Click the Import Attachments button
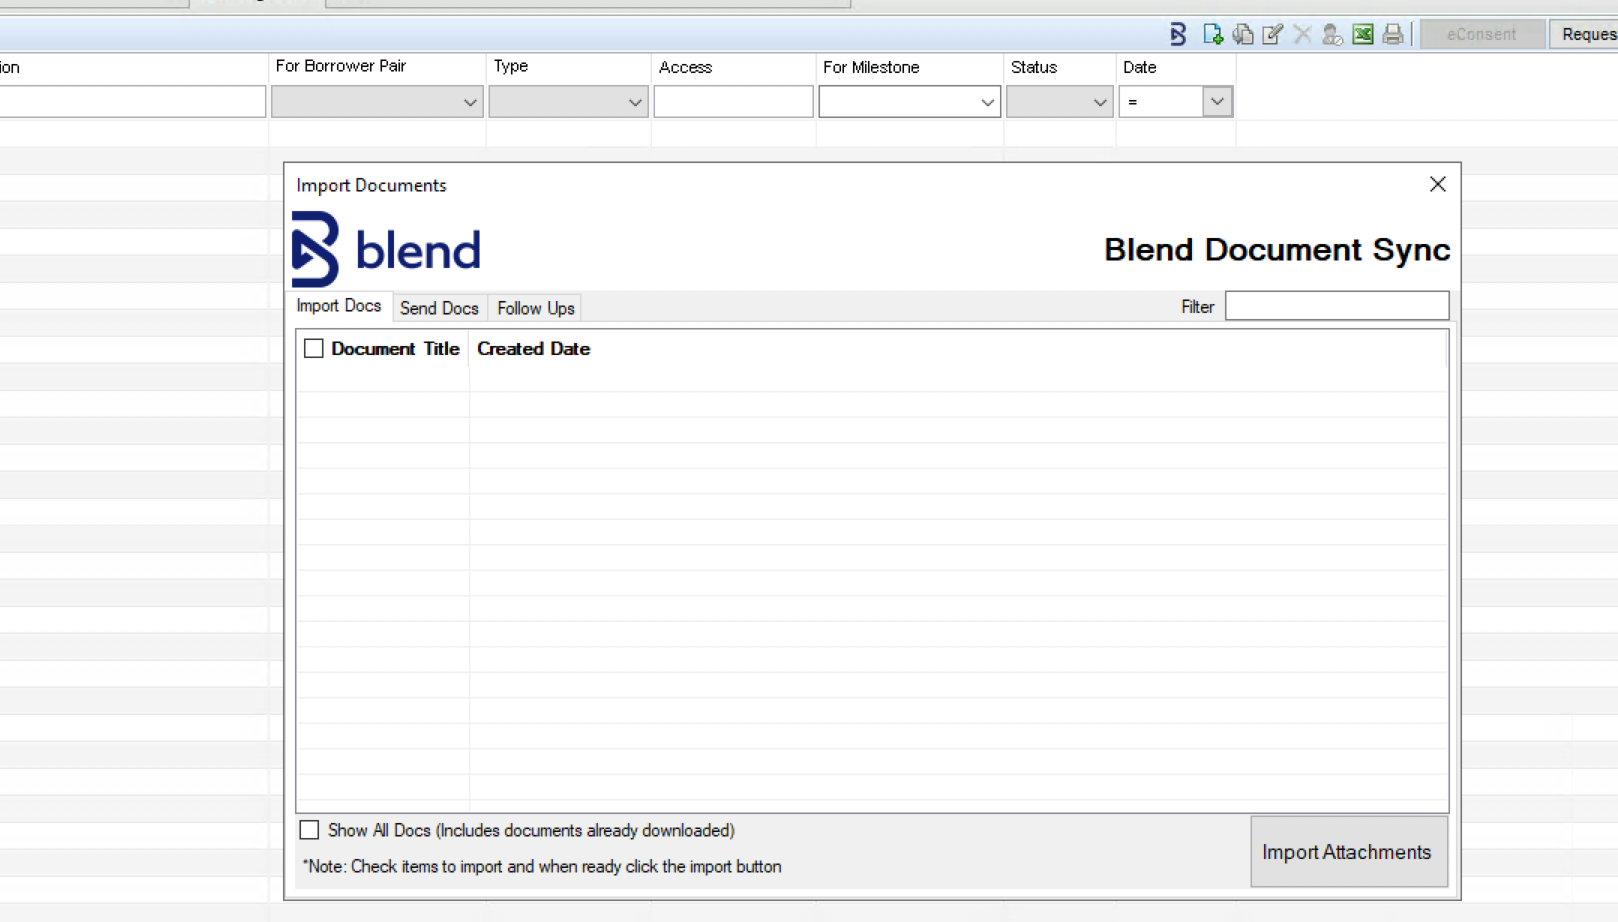 click(1348, 852)
